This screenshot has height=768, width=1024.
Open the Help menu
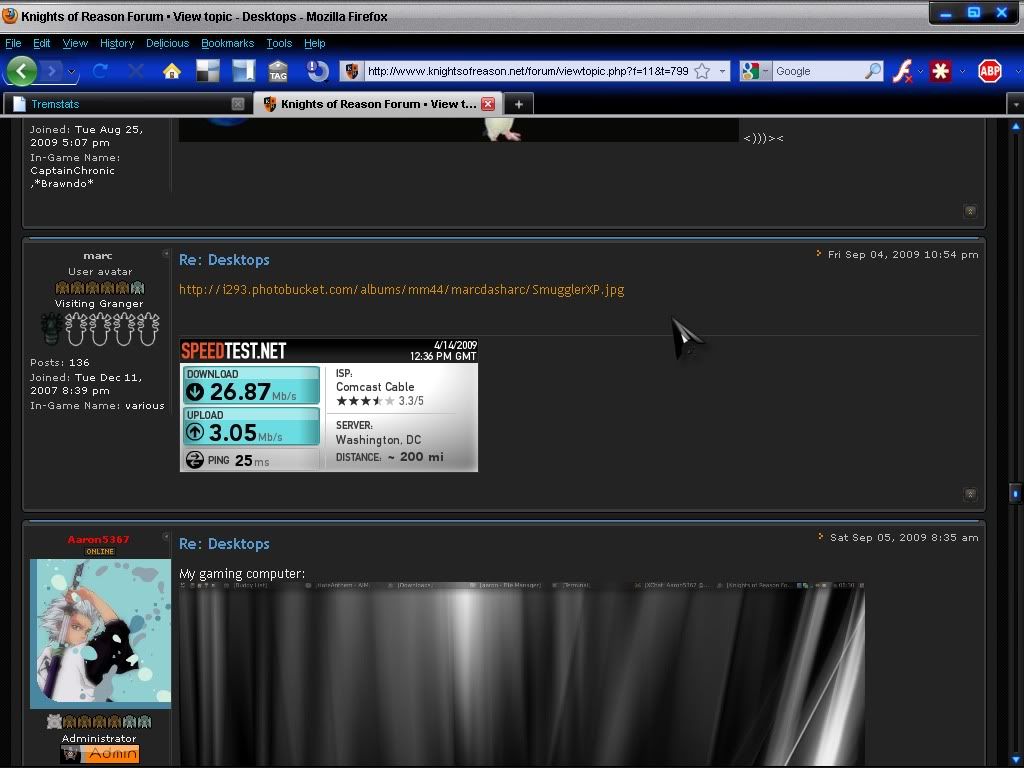(x=314, y=43)
